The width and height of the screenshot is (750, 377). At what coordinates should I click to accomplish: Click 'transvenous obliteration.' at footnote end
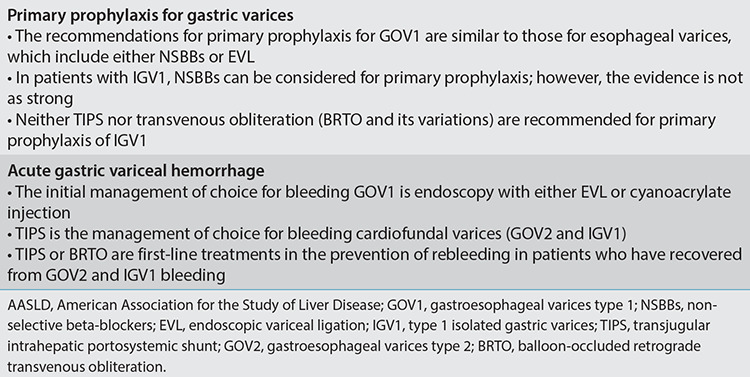86,367
